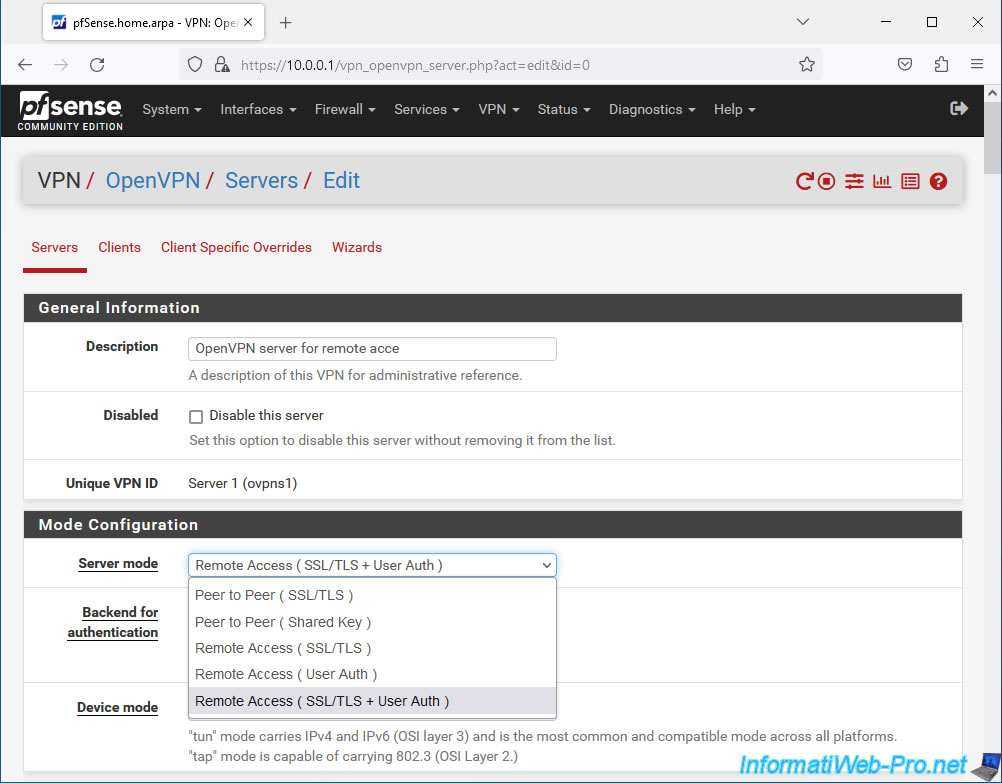
Task: Click the stop service icon
Action: pyautogui.click(x=826, y=182)
